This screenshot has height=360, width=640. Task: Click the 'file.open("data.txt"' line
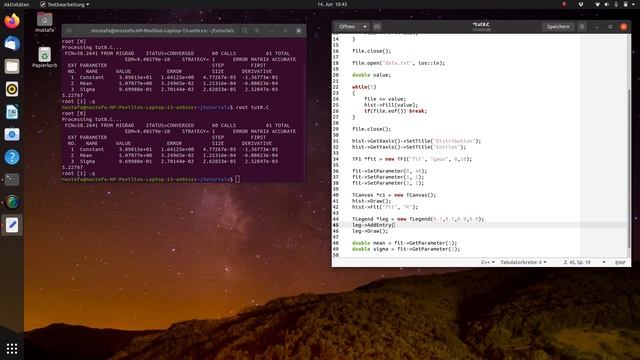pos(398,63)
